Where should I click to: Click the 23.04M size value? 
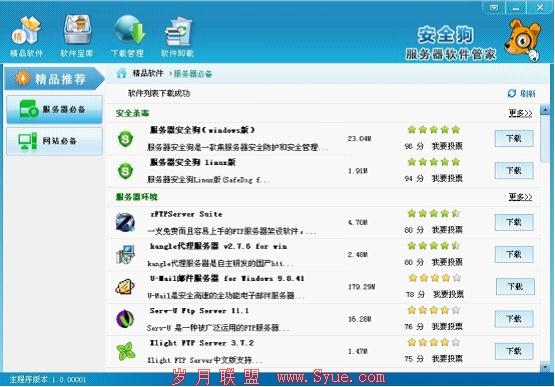[x=359, y=138]
